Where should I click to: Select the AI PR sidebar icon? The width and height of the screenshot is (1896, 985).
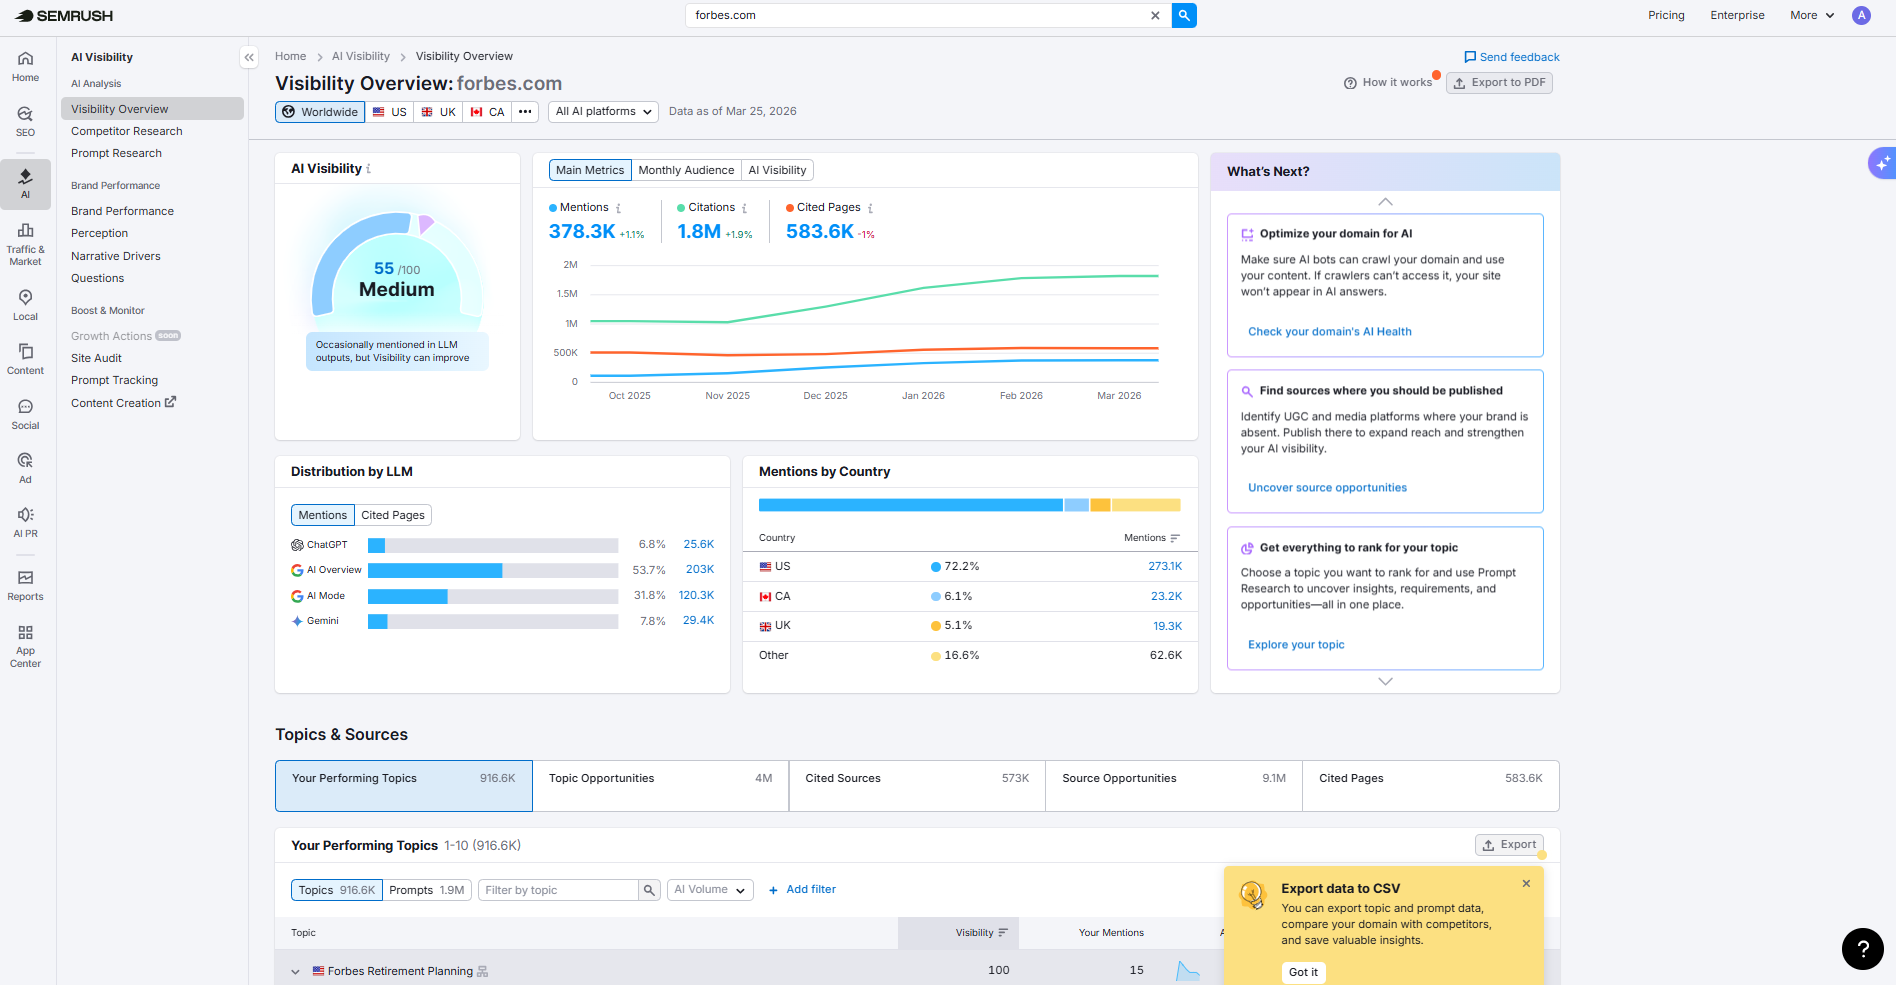25,520
